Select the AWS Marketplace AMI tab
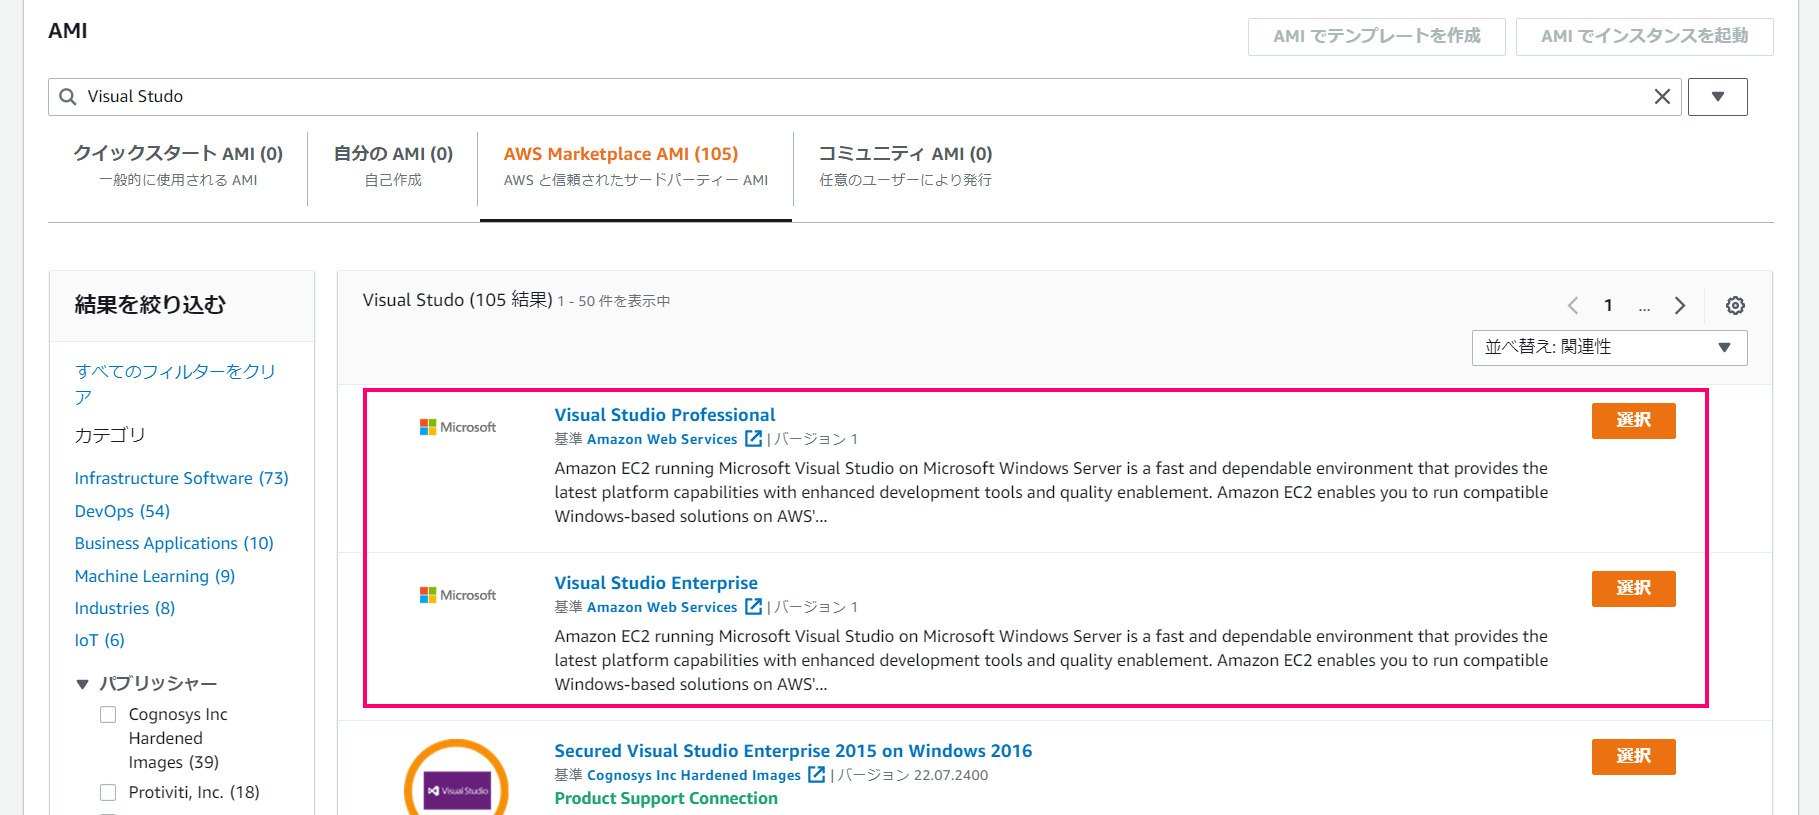The image size is (1819, 815). pos(636,166)
